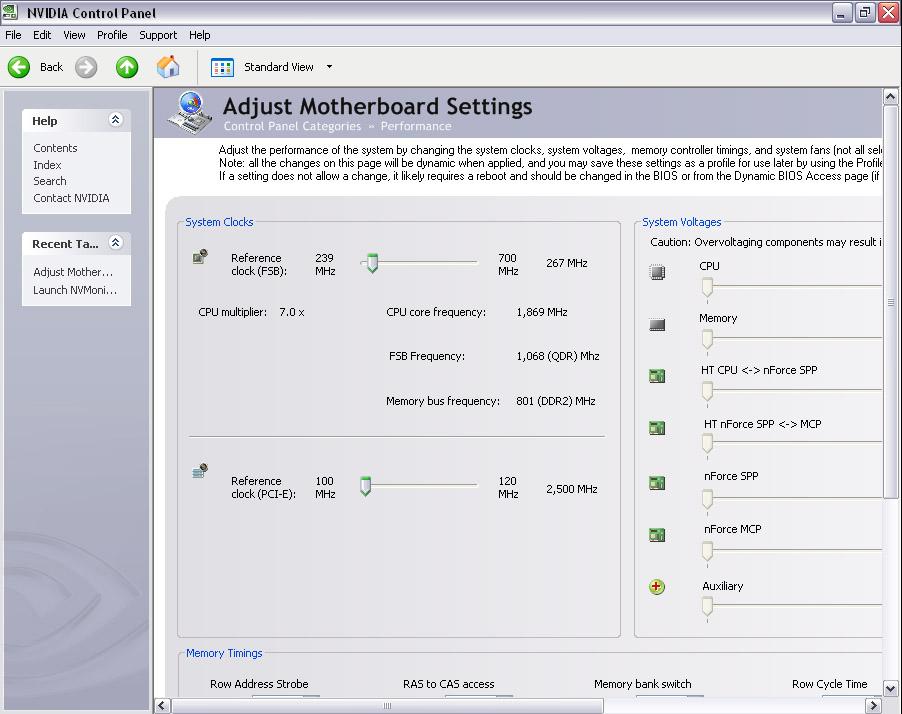This screenshot has height=714, width=902.
Task: Click Contact NVIDIA link
Action: [x=71, y=198]
